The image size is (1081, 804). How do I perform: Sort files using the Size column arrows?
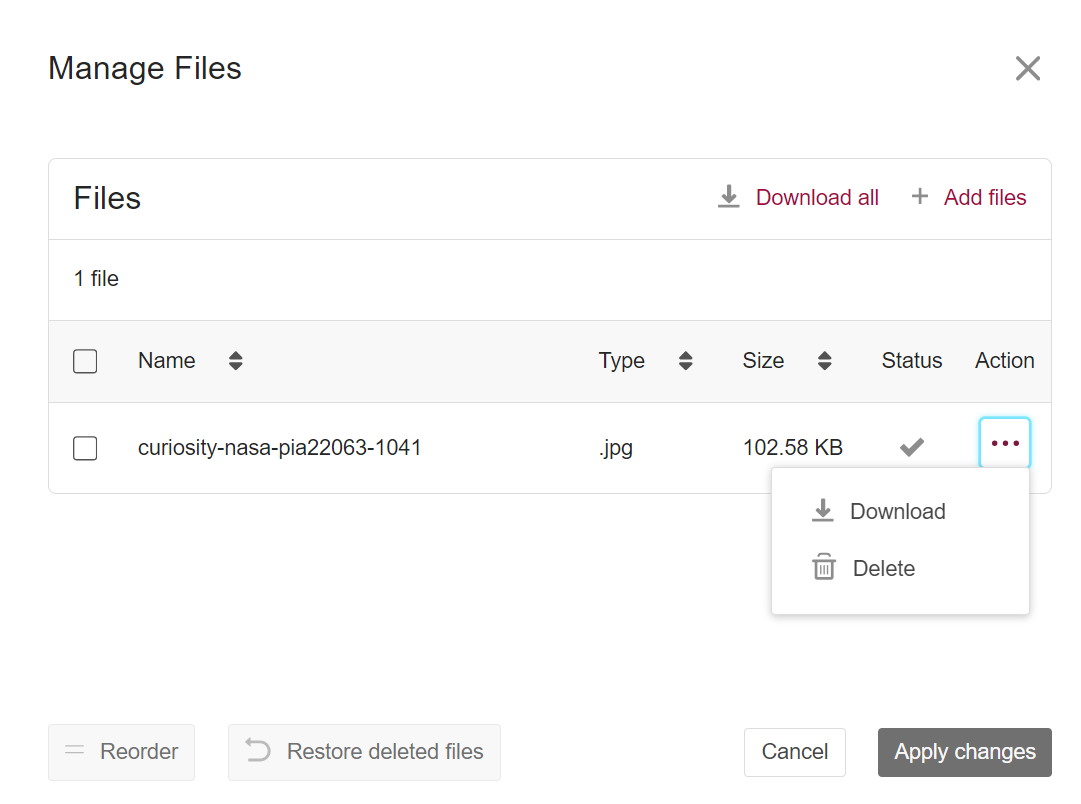(x=826, y=361)
